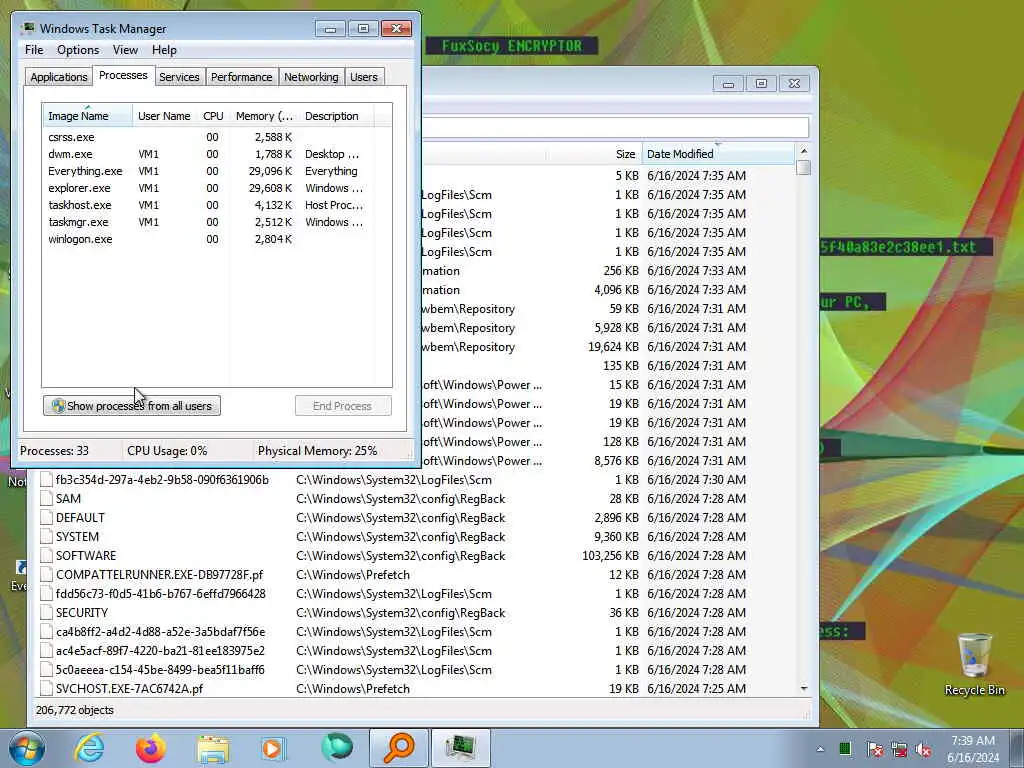Screen dimensions: 1024x768
Task: Show hidden tray icons arrow
Action: pos(820,749)
